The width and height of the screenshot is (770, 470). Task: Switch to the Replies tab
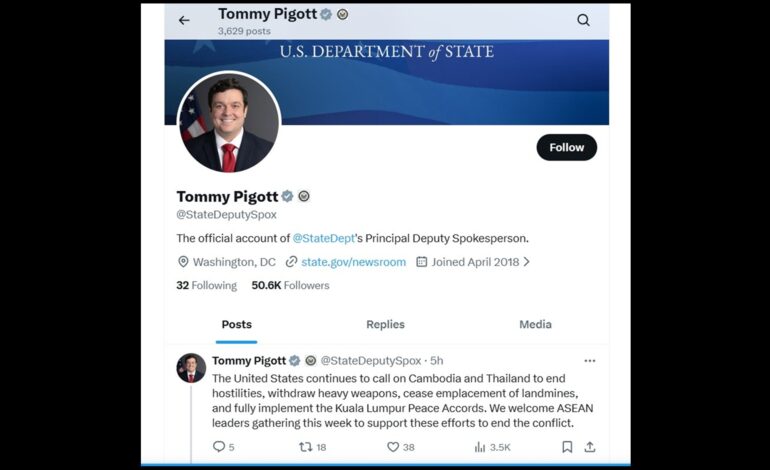[385, 324]
